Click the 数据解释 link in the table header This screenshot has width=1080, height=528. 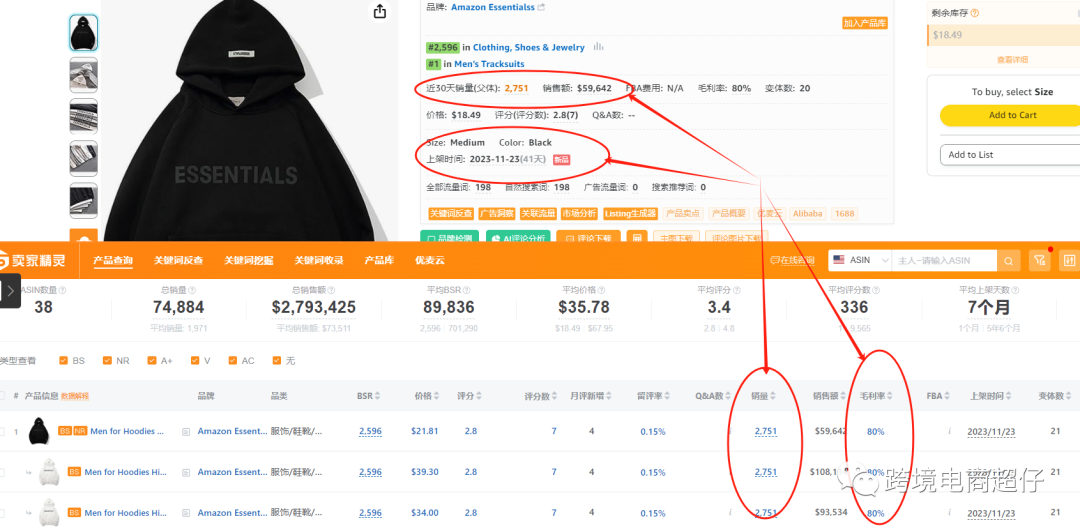coord(74,396)
